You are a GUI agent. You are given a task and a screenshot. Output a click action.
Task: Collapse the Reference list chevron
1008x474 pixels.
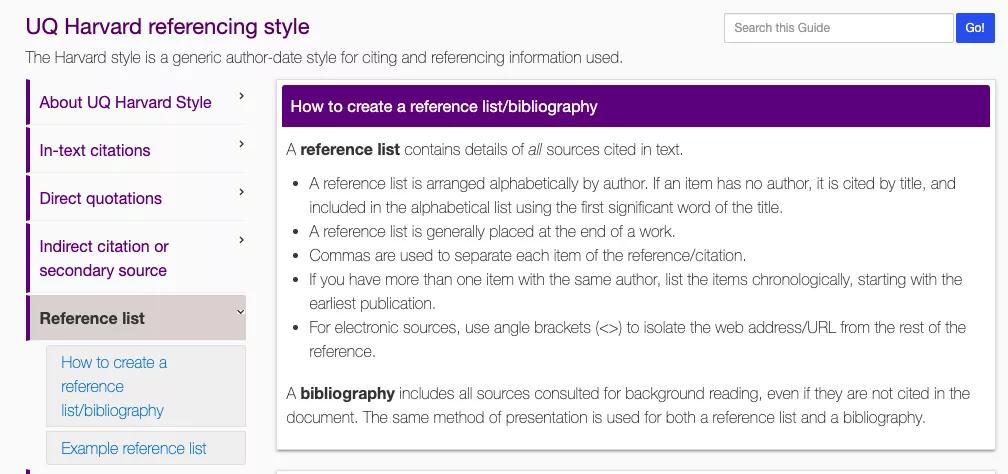(240, 312)
